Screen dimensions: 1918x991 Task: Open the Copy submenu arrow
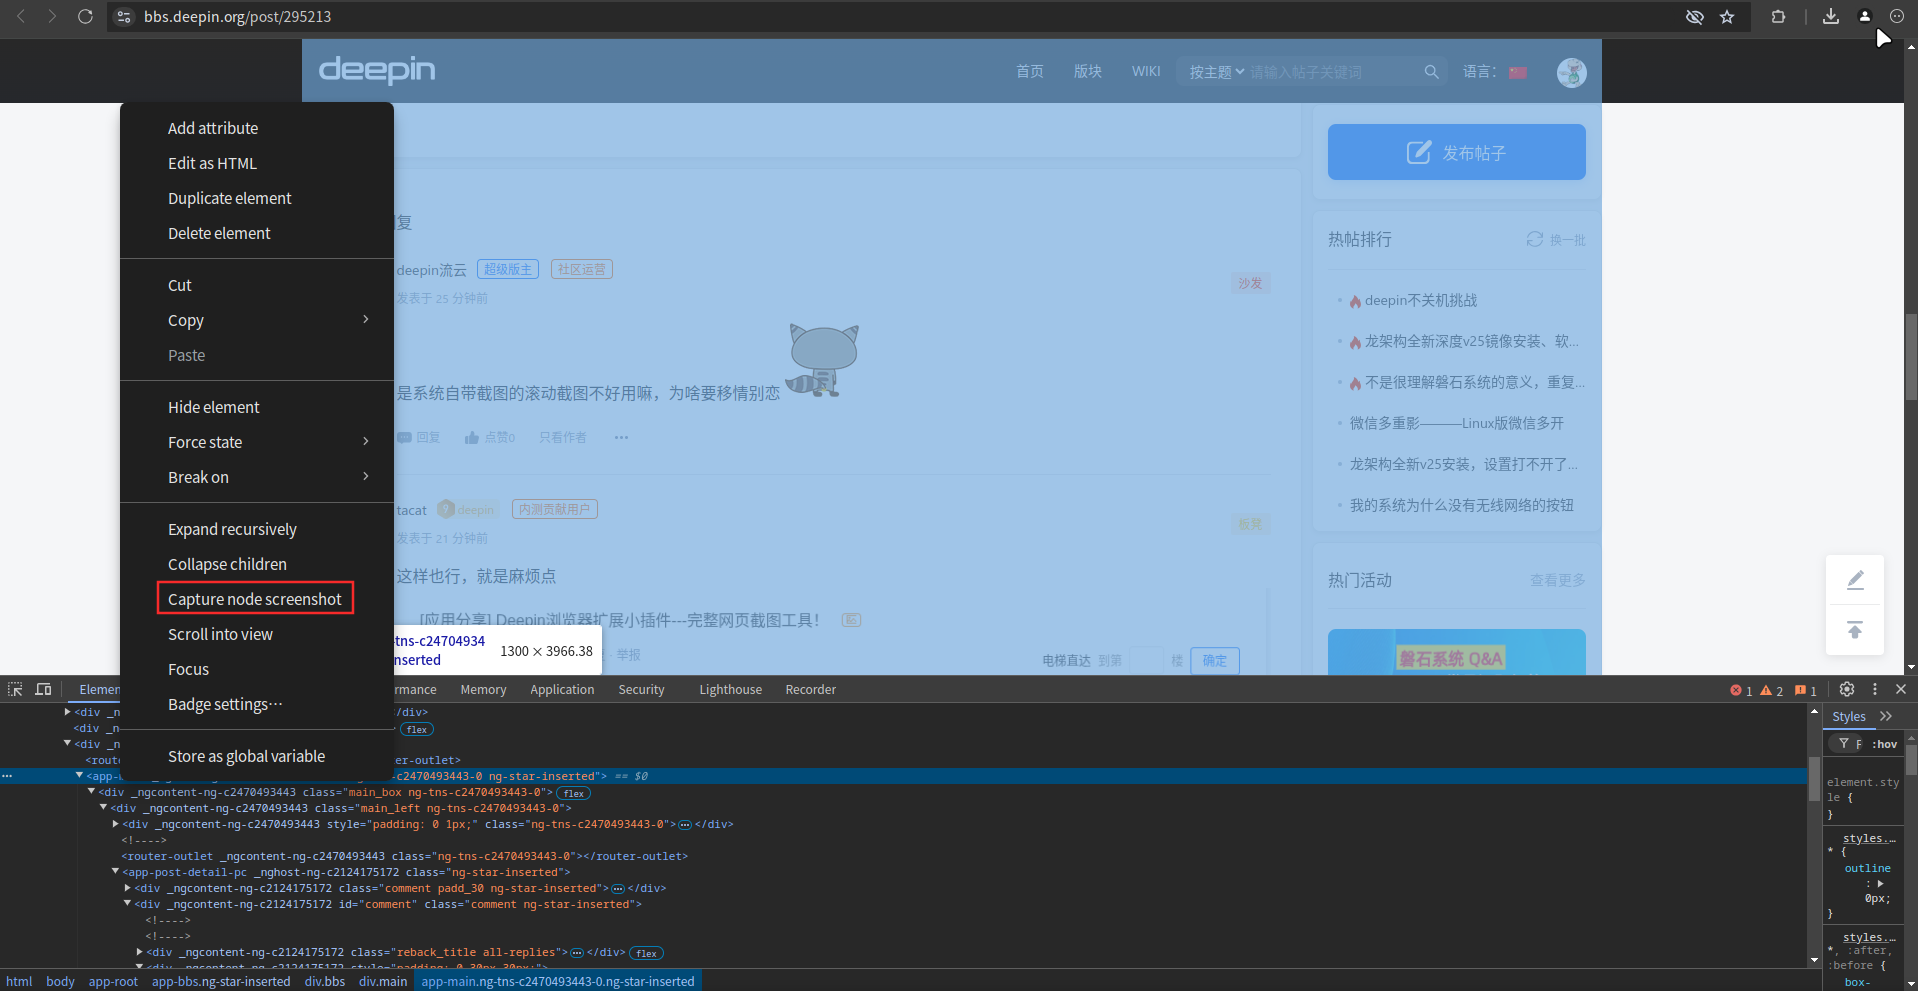tap(366, 320)
